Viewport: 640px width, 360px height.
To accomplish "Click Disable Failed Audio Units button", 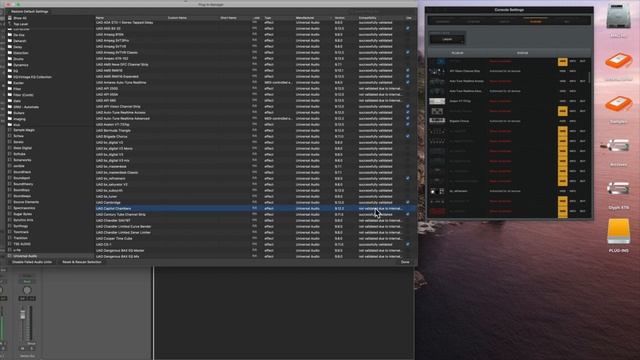I will 32,262.
